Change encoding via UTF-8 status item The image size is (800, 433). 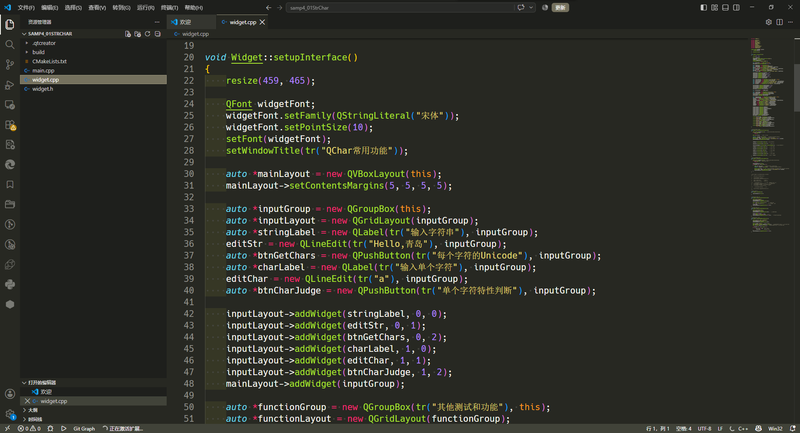coord(704,428)
